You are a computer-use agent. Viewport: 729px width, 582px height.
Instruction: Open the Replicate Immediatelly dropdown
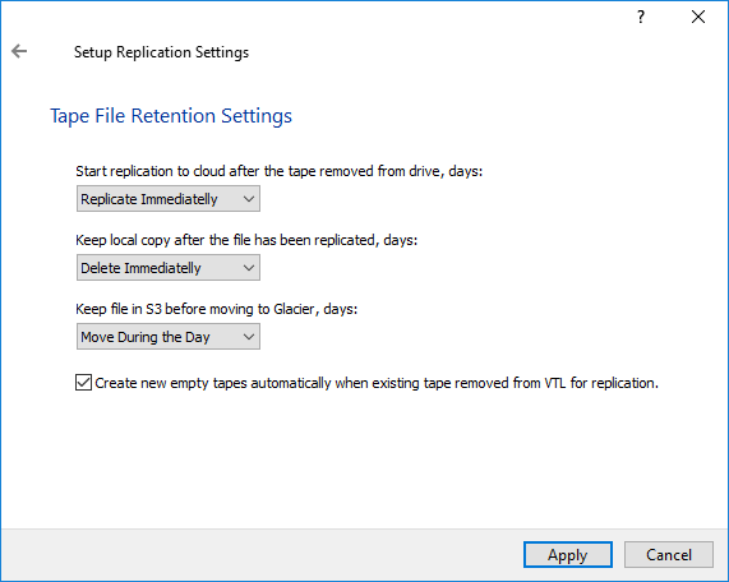point(168,199)
